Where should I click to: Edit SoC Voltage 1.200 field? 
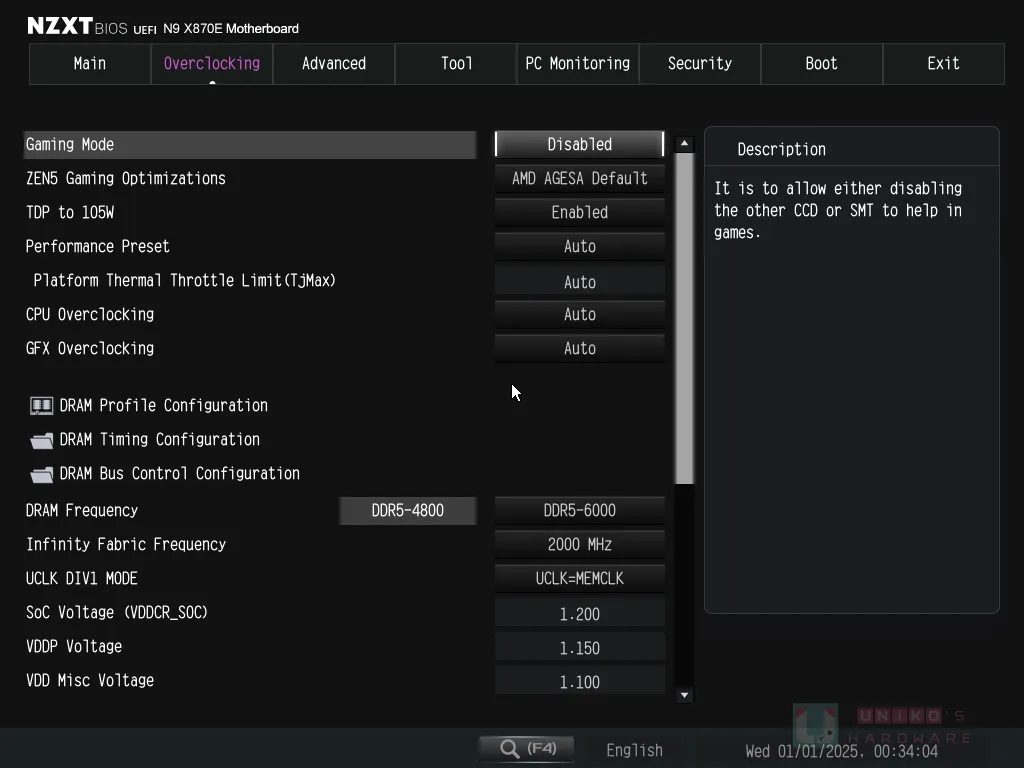[x=580, y=613]
